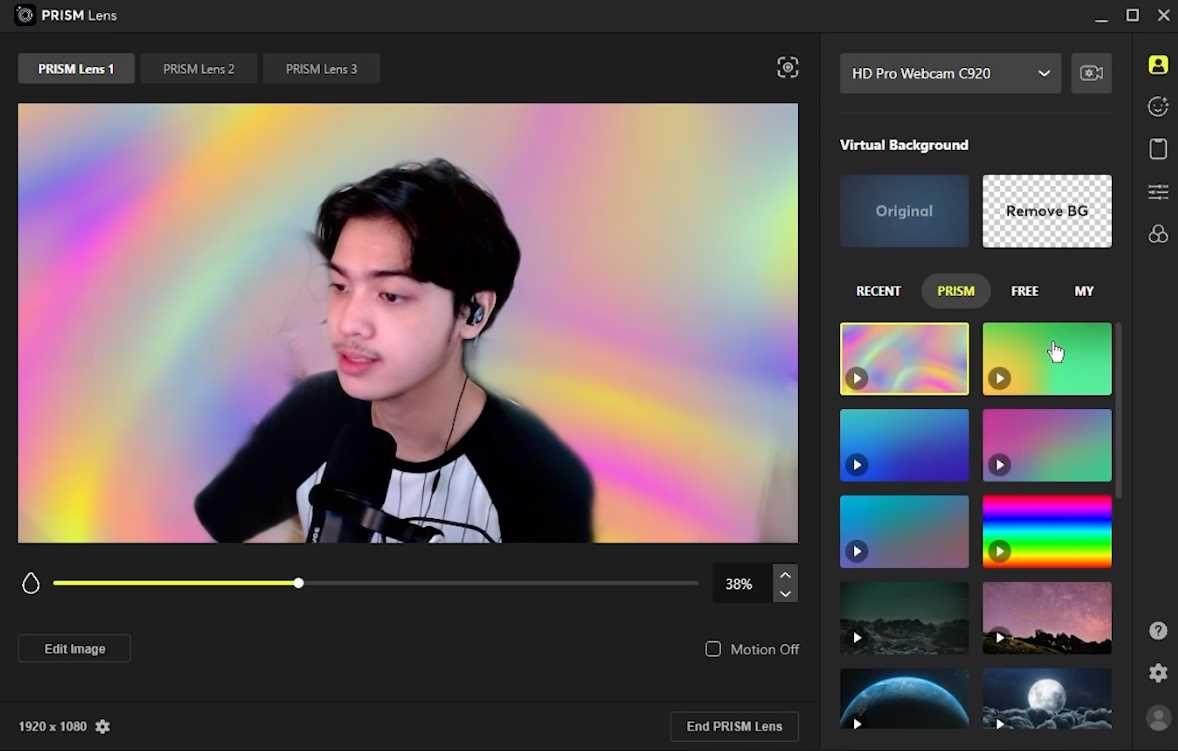The height and width of the screenshot is (751, 1178).
Task: Open the FREE backgrounds tab
Action: [x=1024, y=291]
